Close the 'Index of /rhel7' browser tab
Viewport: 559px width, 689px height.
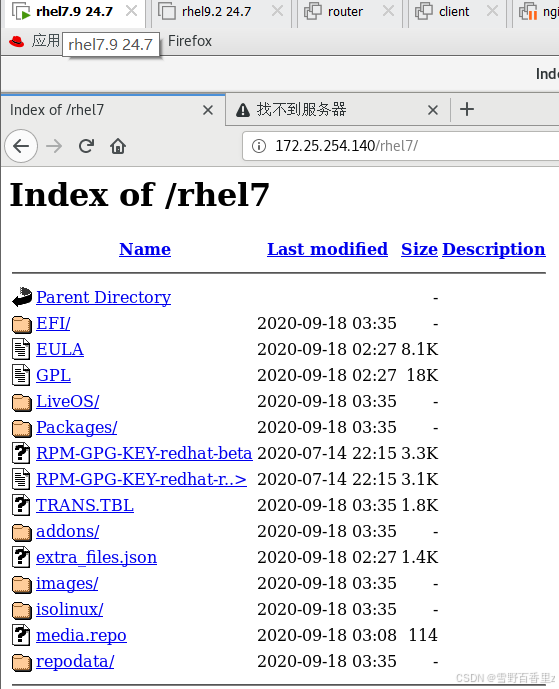(208, 110)
